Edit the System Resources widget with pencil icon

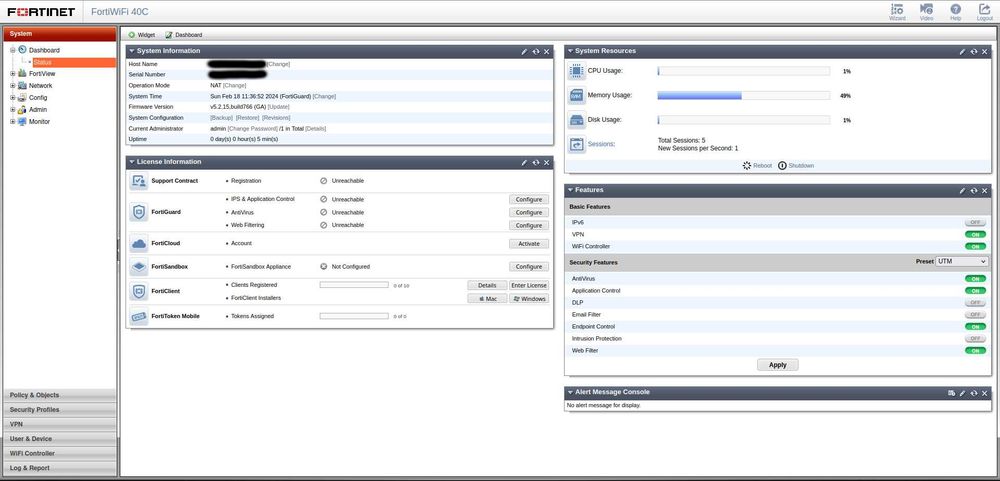(x=962, y=52)
